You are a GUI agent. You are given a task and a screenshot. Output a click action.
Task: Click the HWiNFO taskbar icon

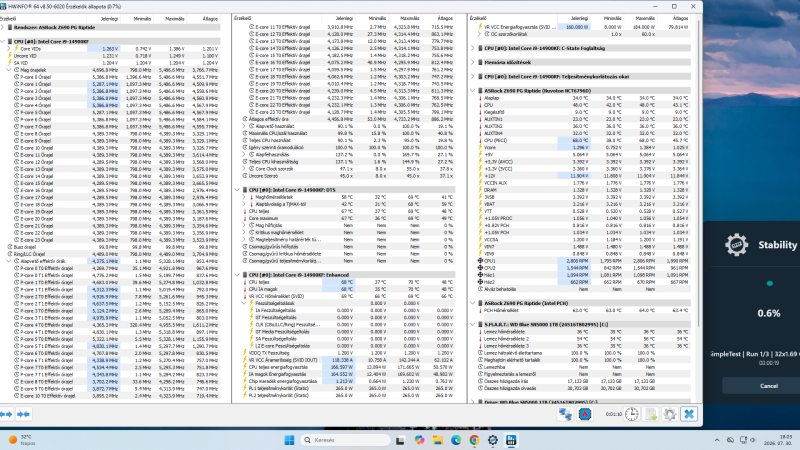pos(511,440)
